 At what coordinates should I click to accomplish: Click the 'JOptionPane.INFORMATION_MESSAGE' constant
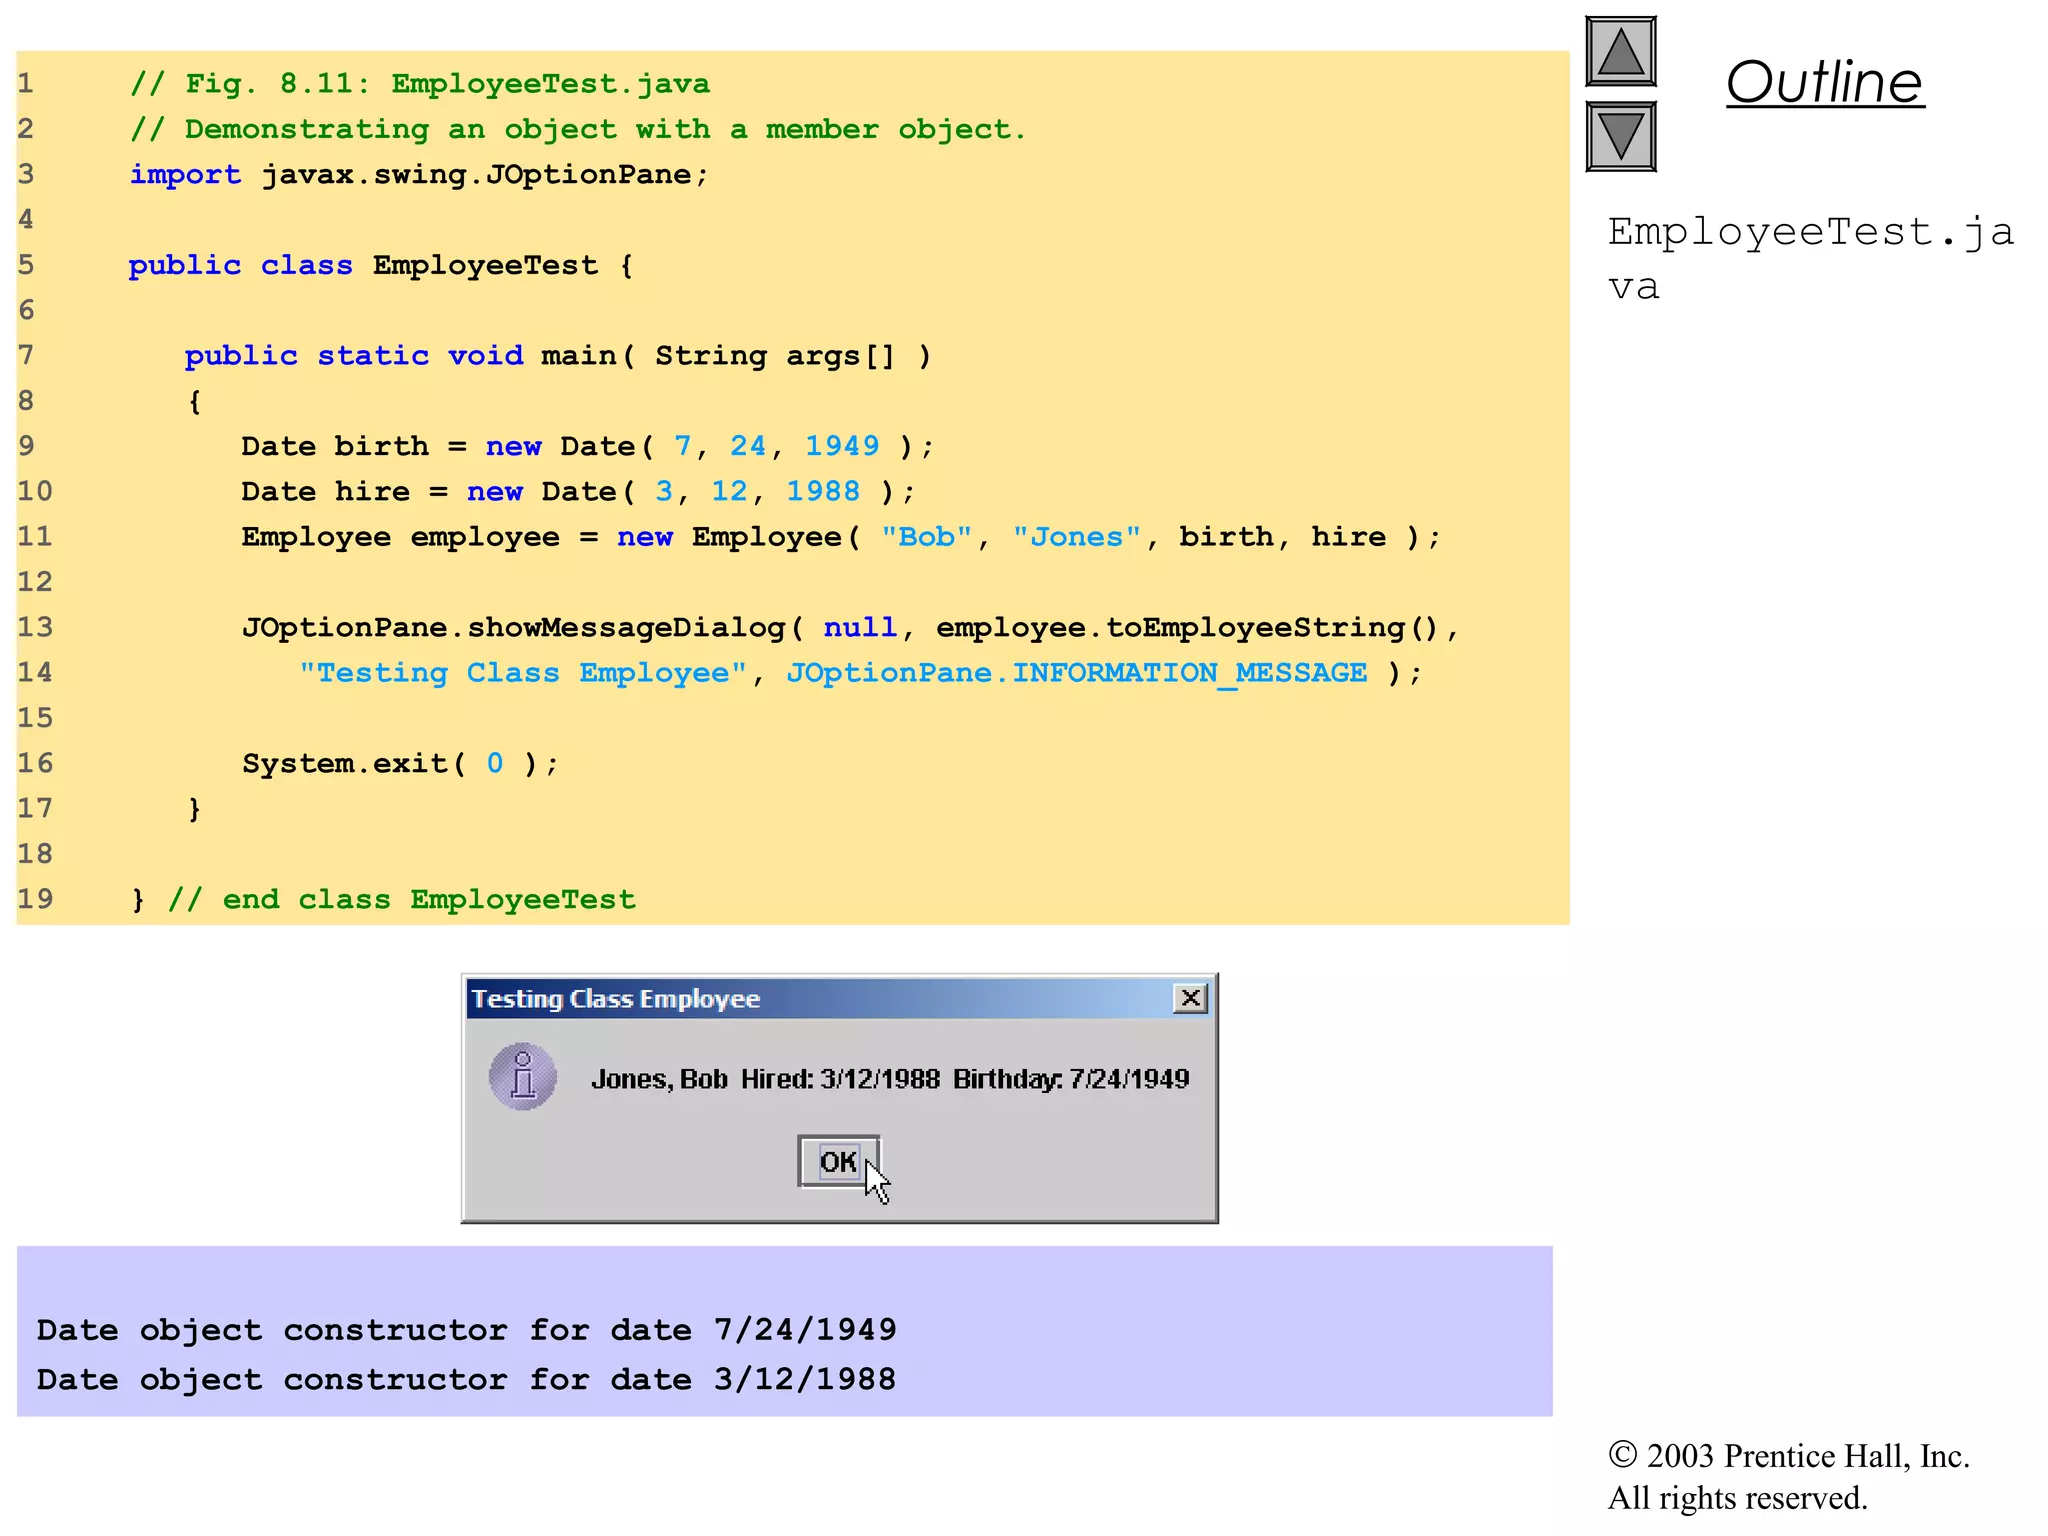click(1077, 673)
